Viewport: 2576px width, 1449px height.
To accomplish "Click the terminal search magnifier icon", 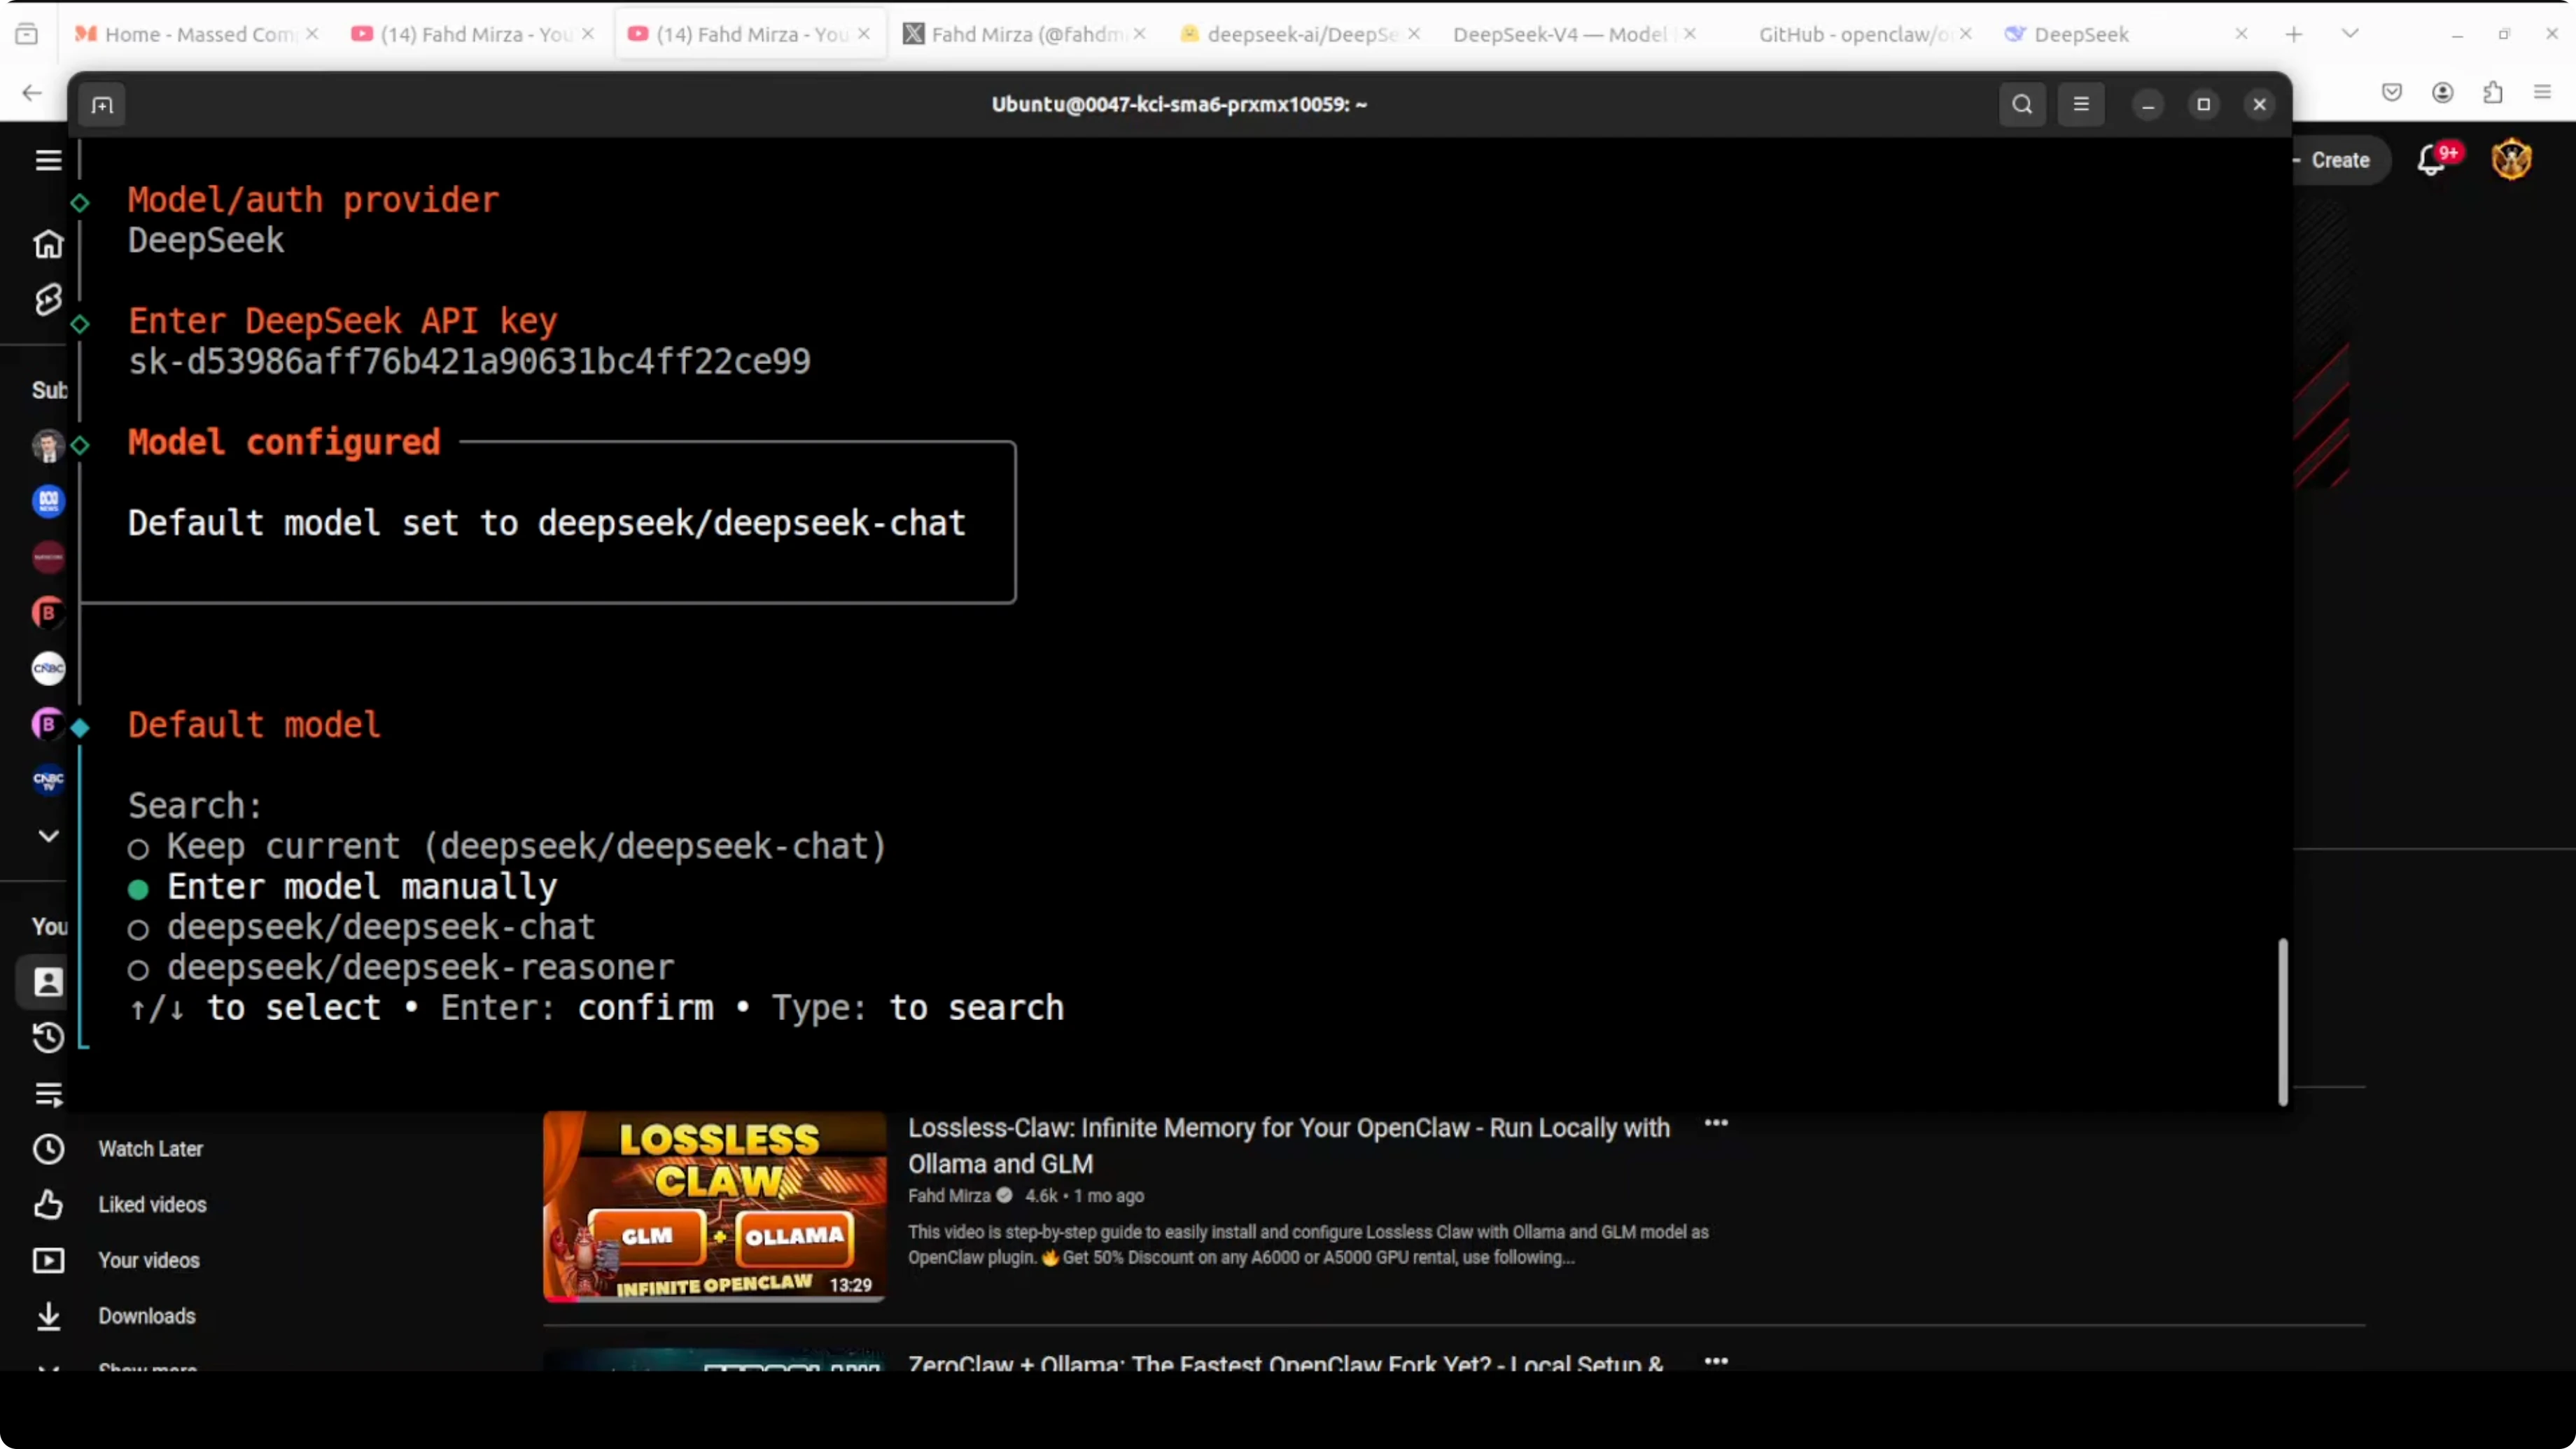I will [2022, 105].
